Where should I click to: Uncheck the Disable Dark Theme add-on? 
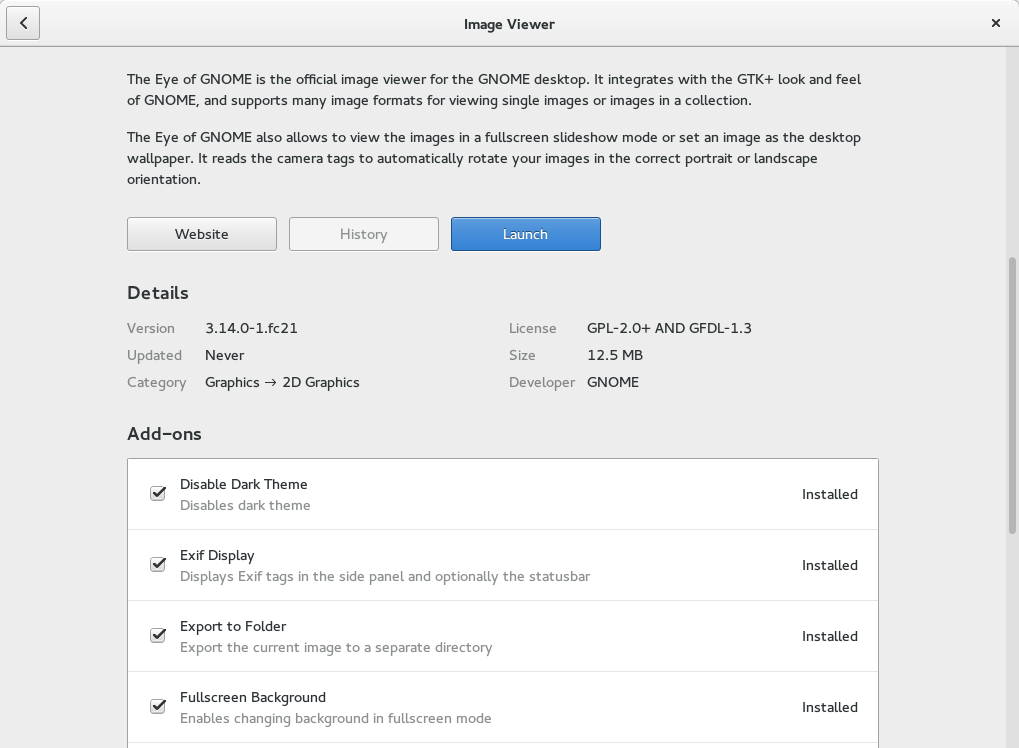tap(158, 493)
